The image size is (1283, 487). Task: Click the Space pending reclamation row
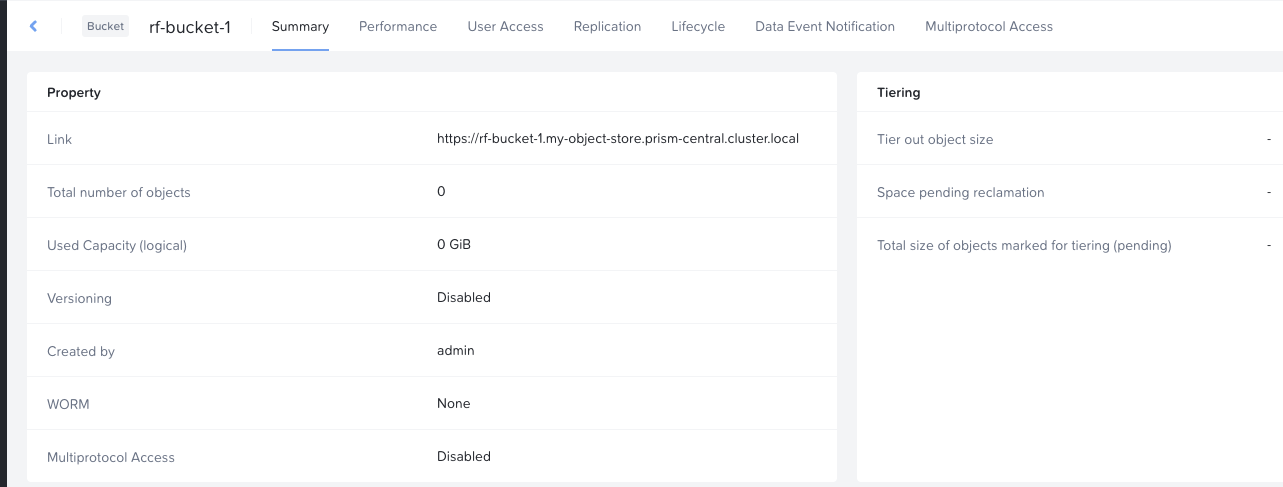click(x=1070, y=192)
